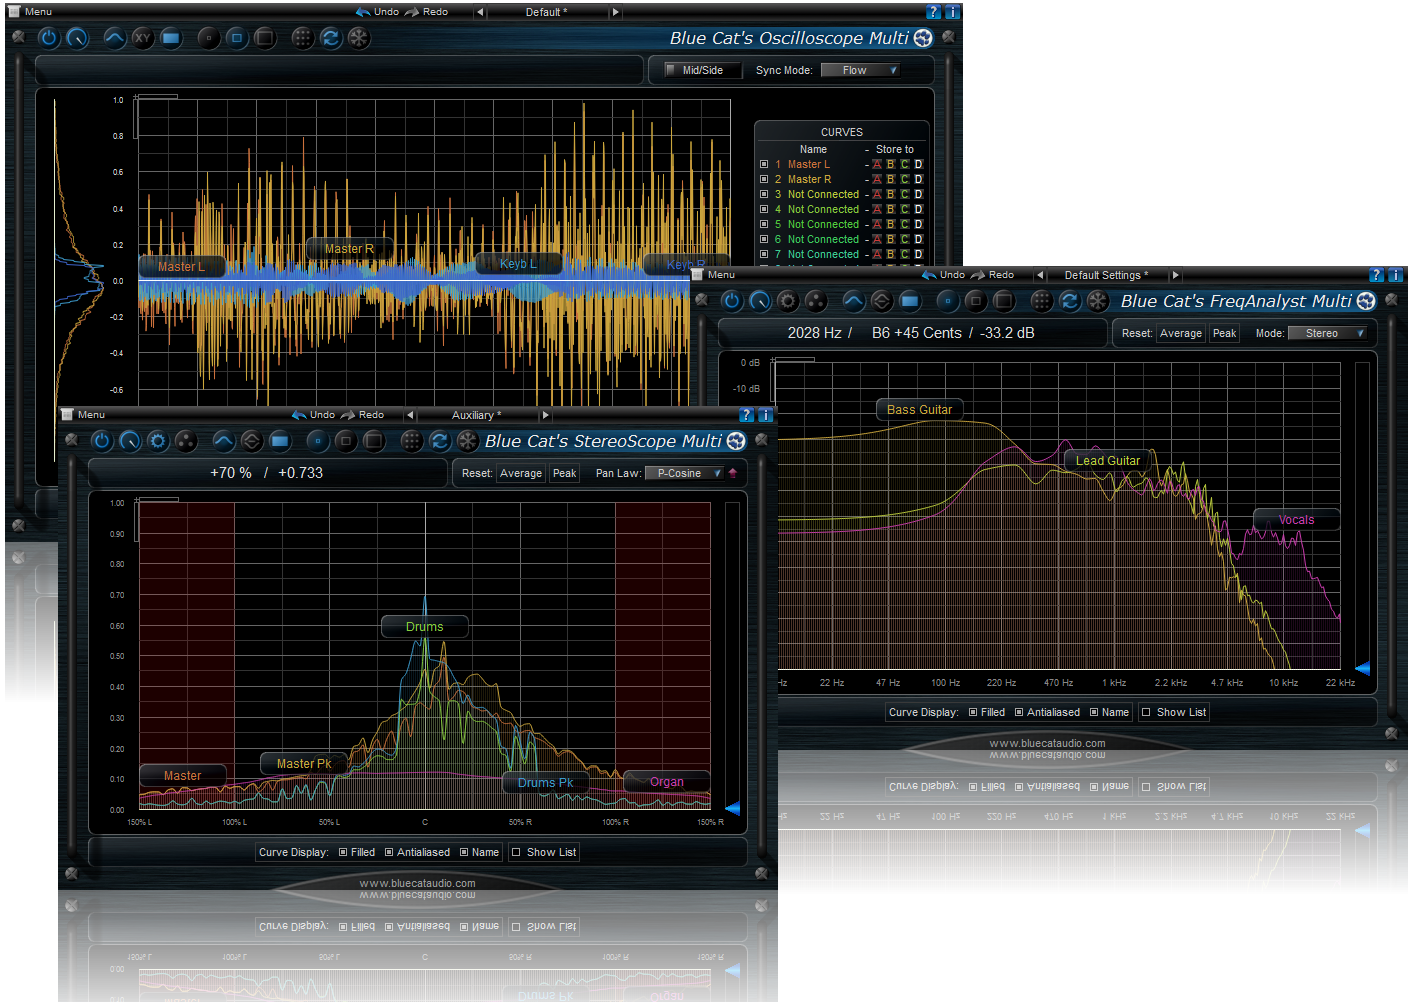Go to next preset after Default in Oscilloscope
The width and height of the screenshot is (1422, 1002).
coord(615,12)
